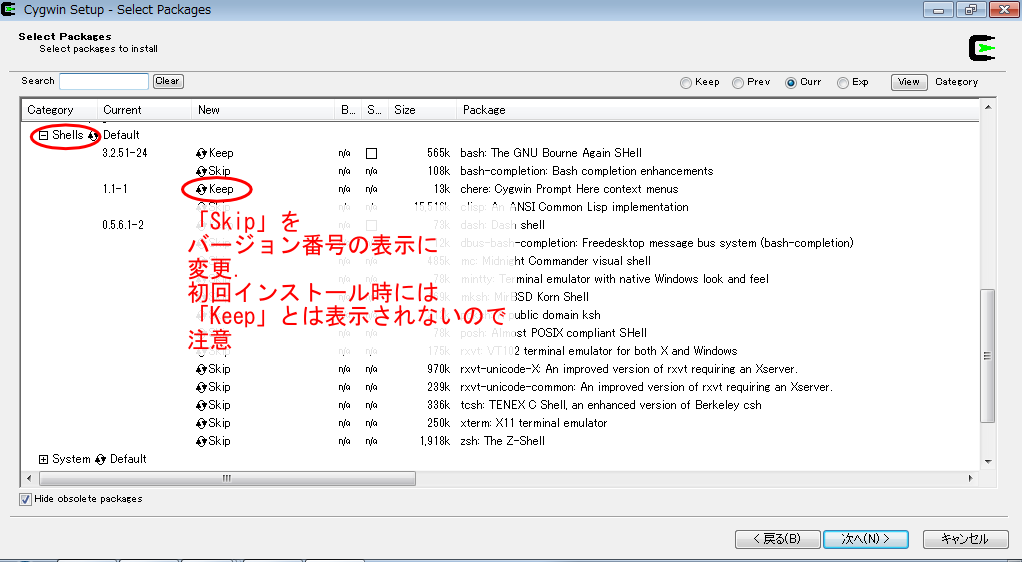Click the New column header
The image size is (1022, 562).
263,110
